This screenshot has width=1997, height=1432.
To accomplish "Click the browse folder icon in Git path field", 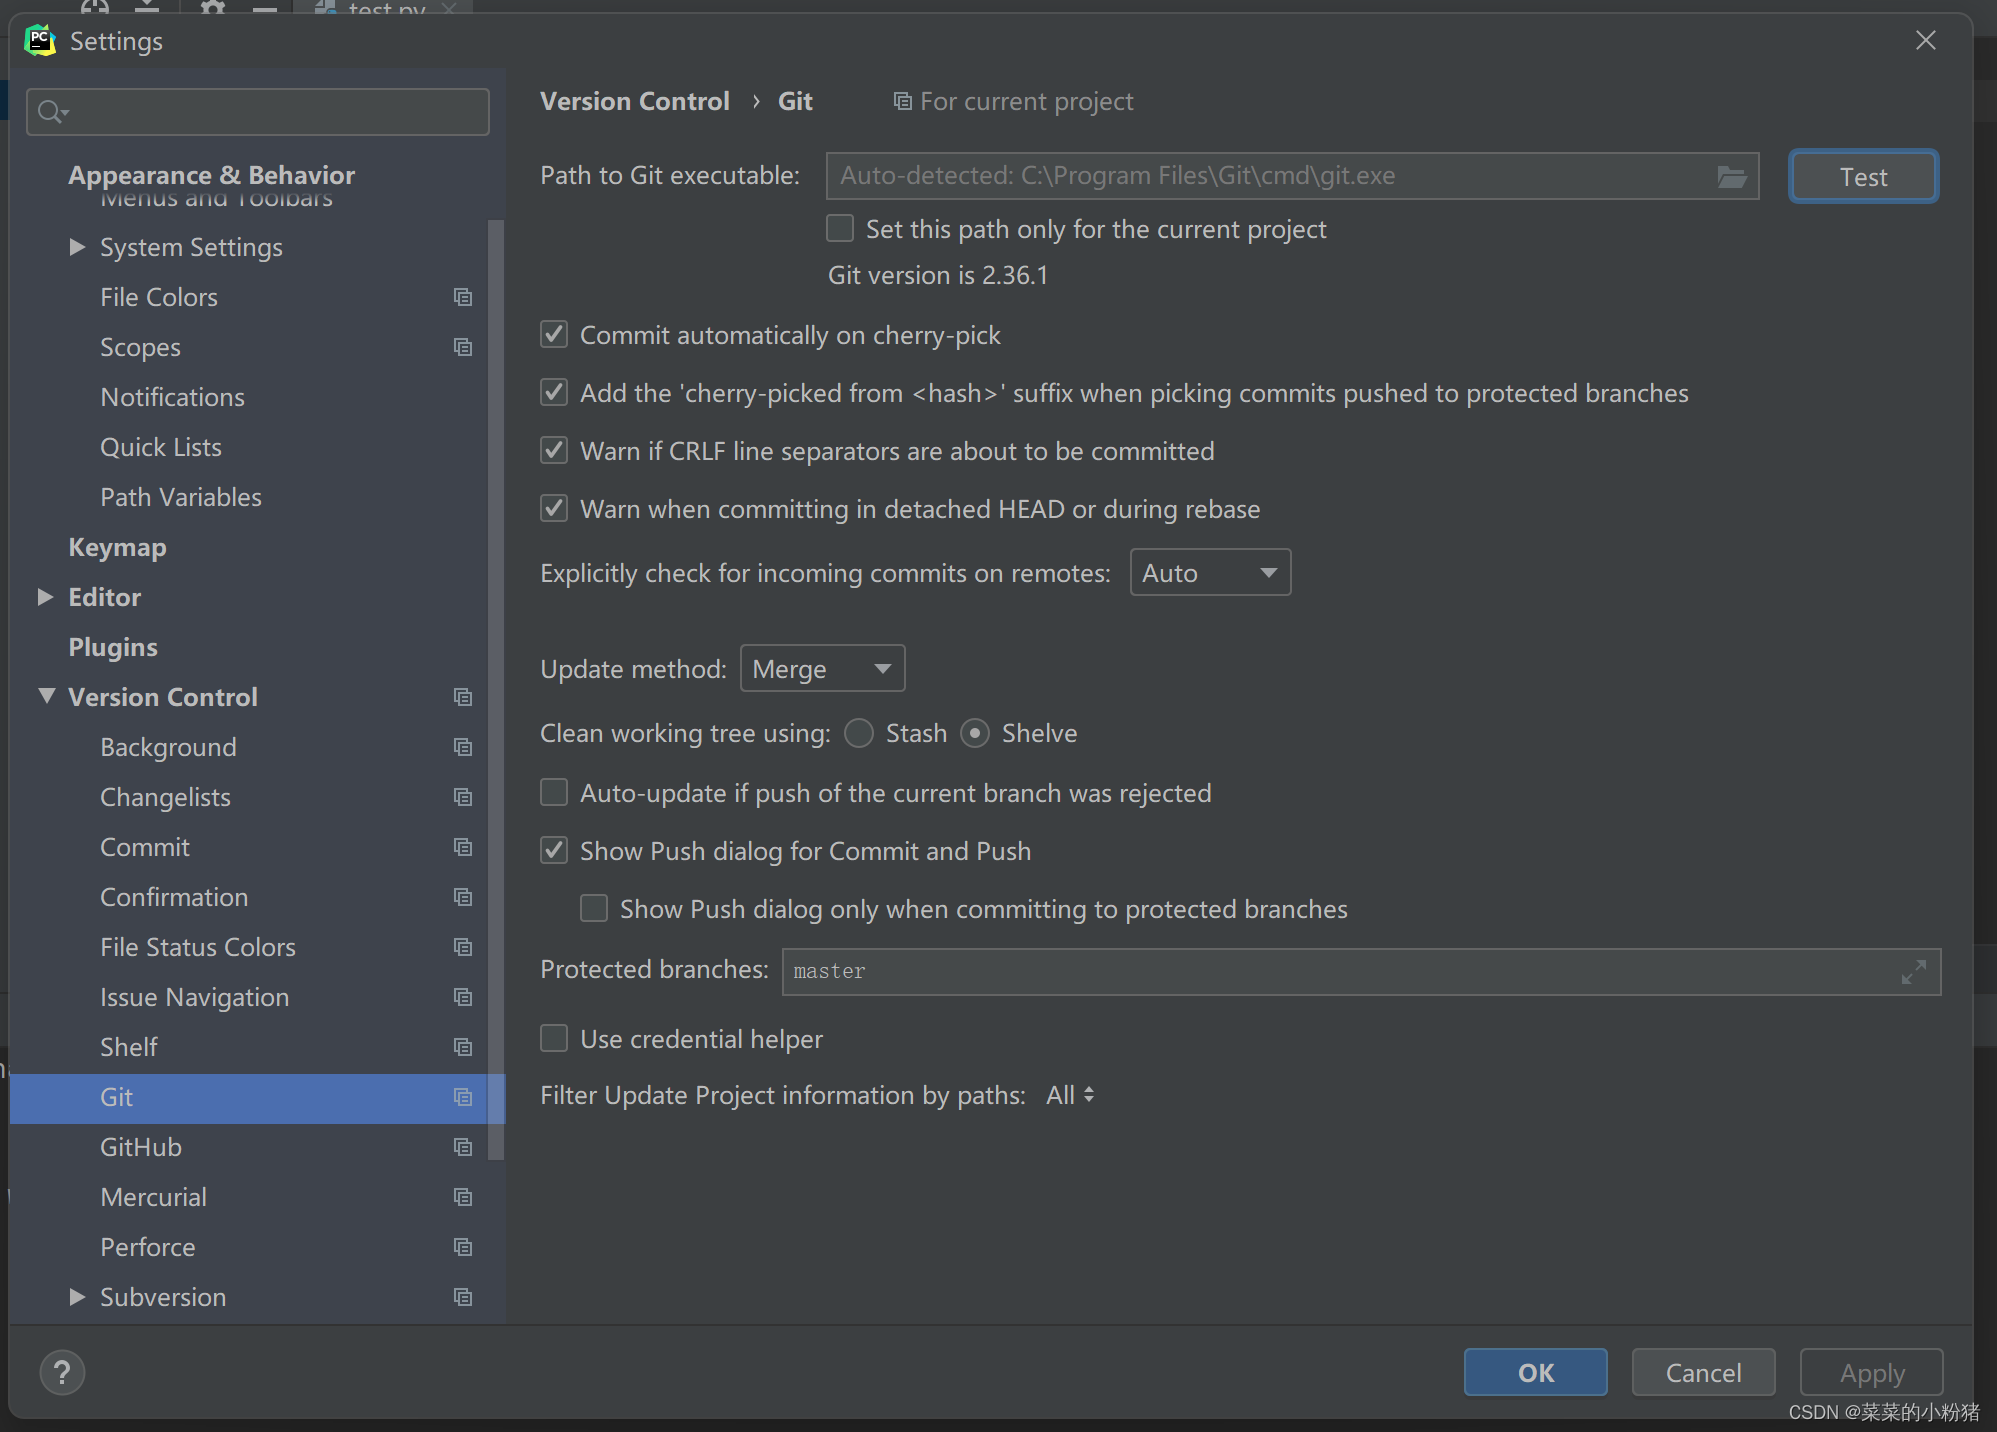I will coord(1731,177).
